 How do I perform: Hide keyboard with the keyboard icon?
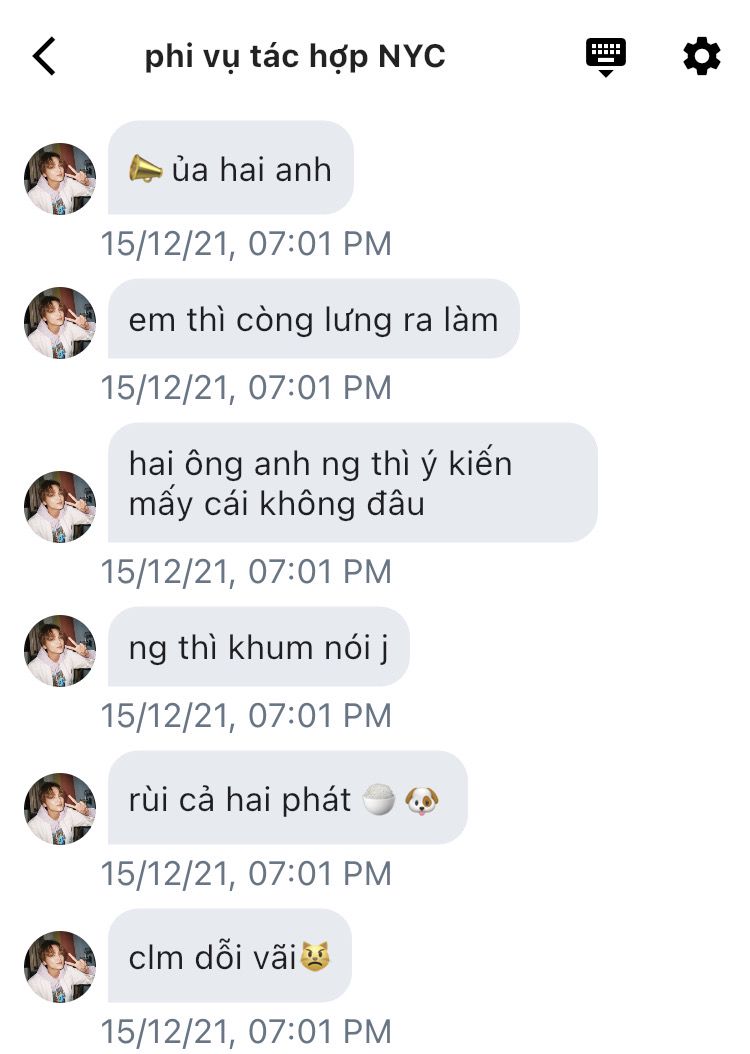(x=606, y=57)
